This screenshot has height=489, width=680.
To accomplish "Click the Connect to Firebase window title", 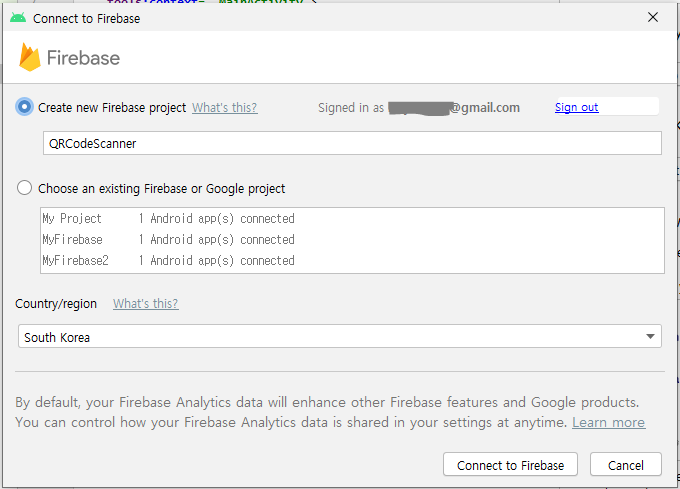I will [x=87, y=18].
